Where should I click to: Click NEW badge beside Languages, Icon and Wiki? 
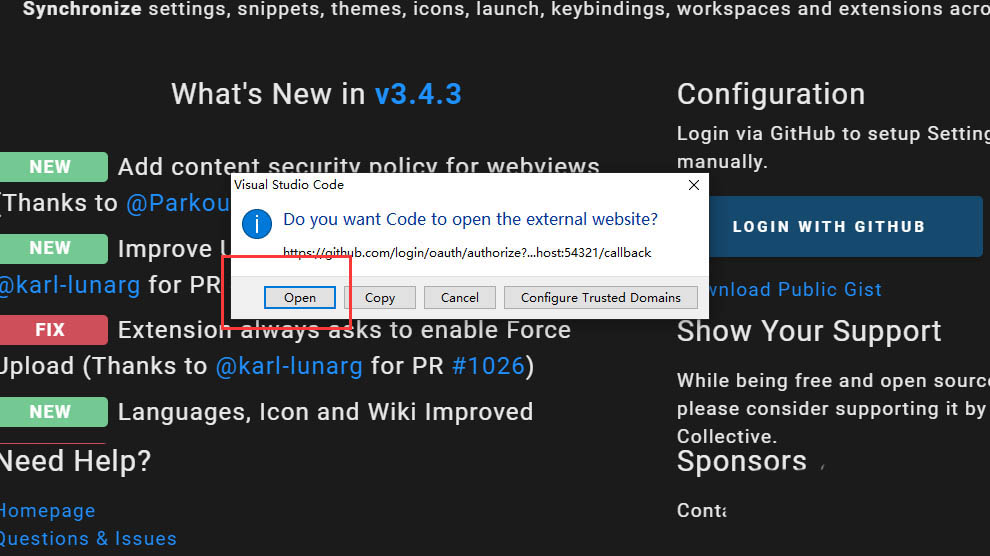pyautogui.click(x=53, y=411)
